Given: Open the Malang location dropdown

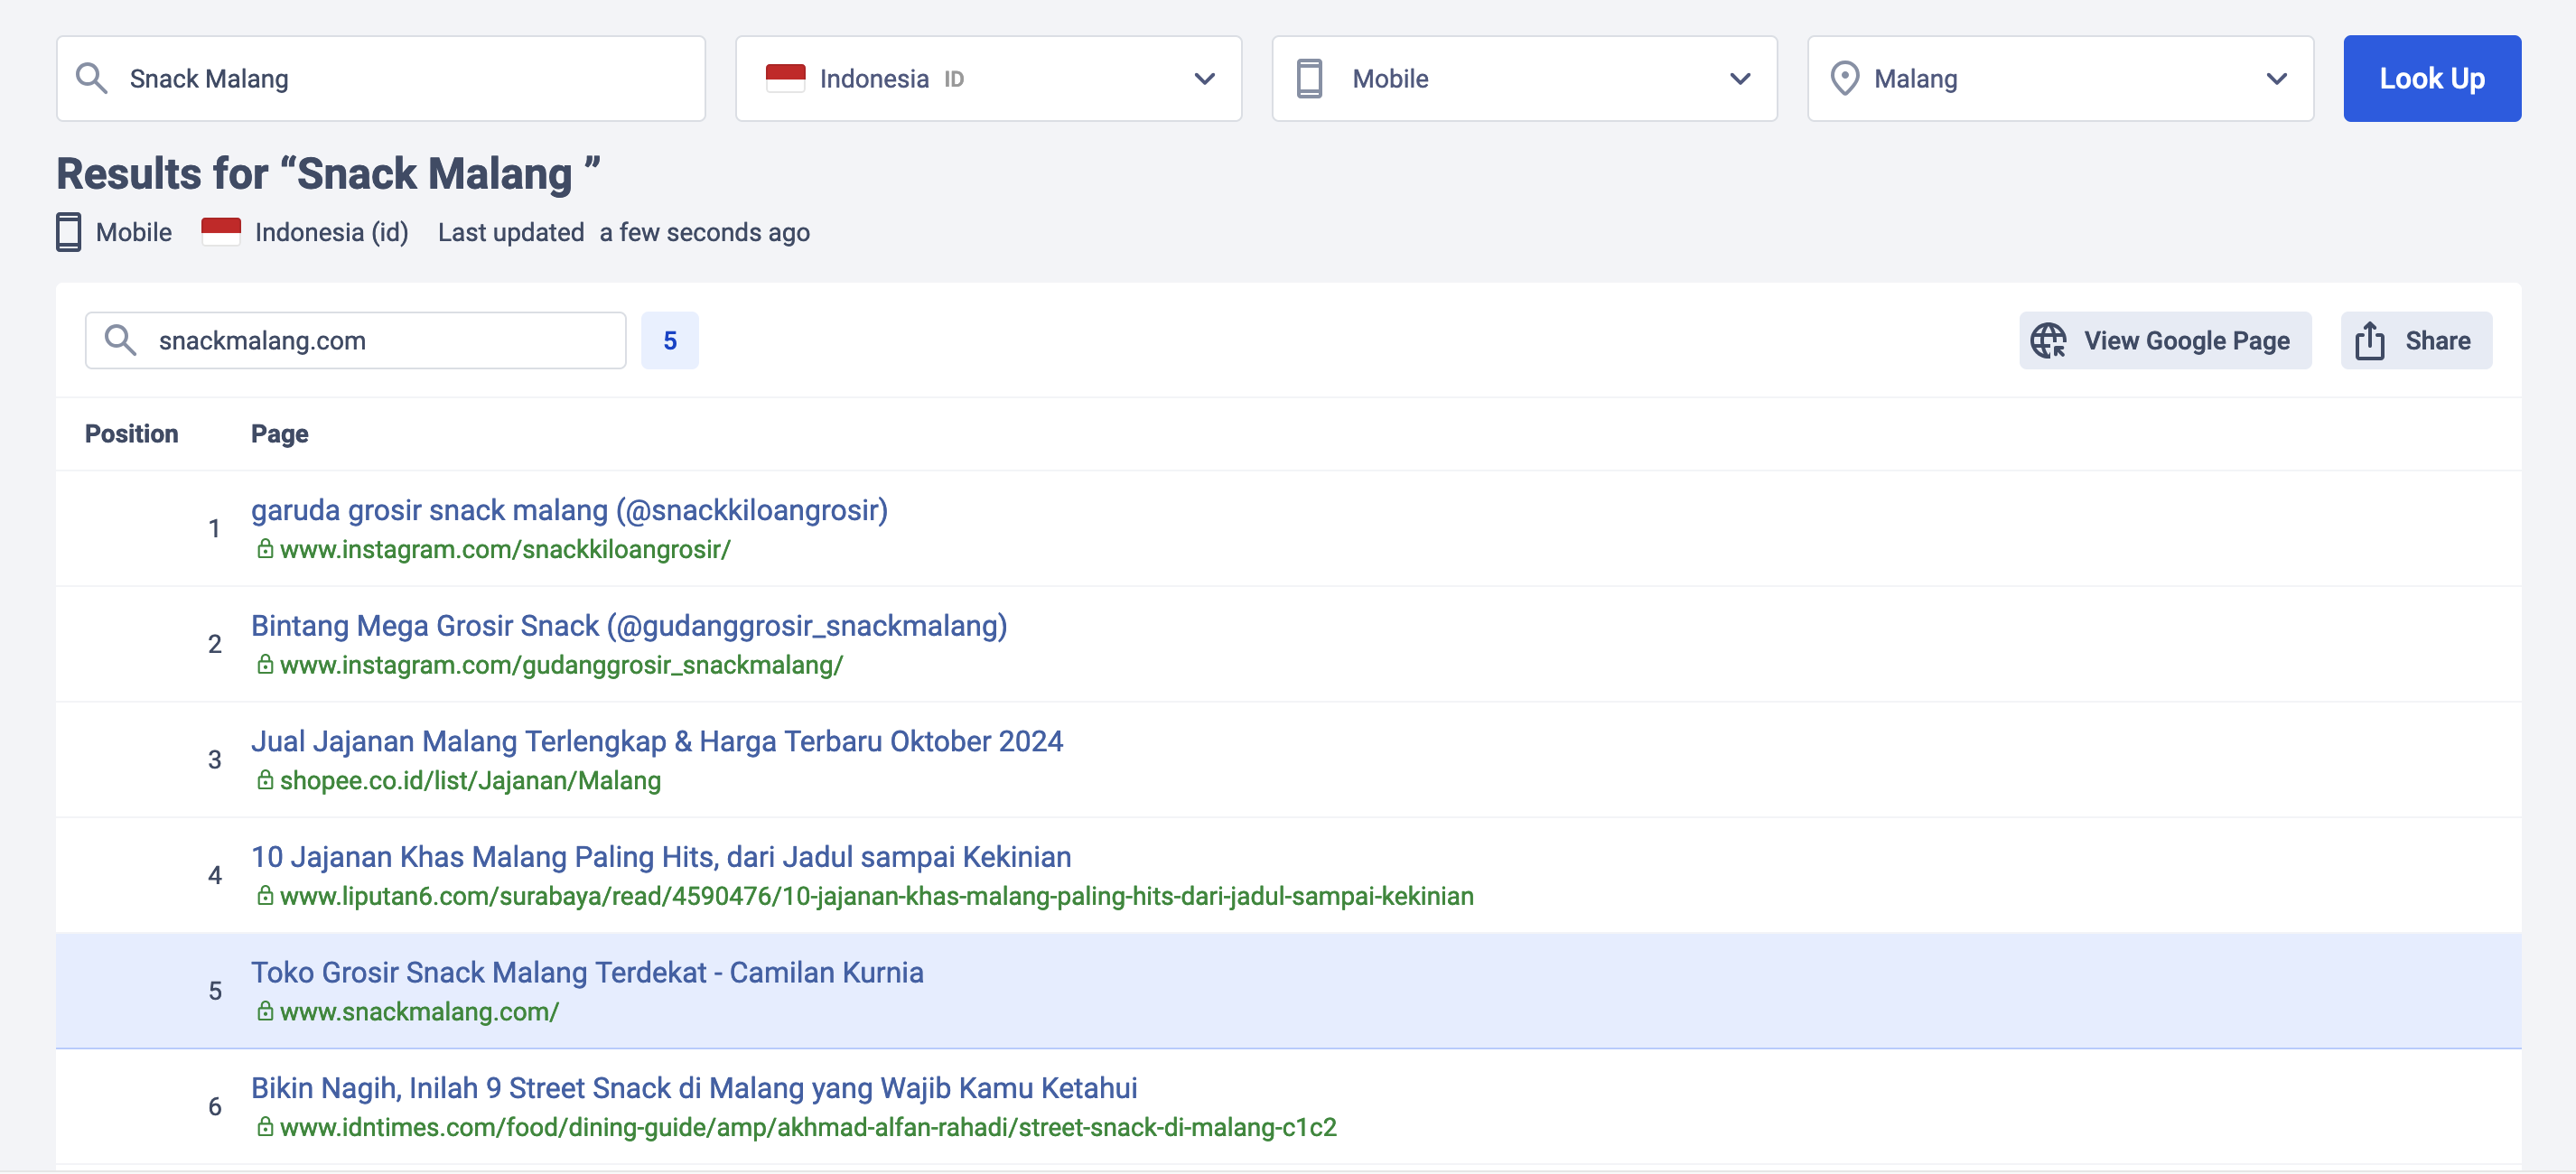Looking at the screenshot, I should click(2060, 79).
